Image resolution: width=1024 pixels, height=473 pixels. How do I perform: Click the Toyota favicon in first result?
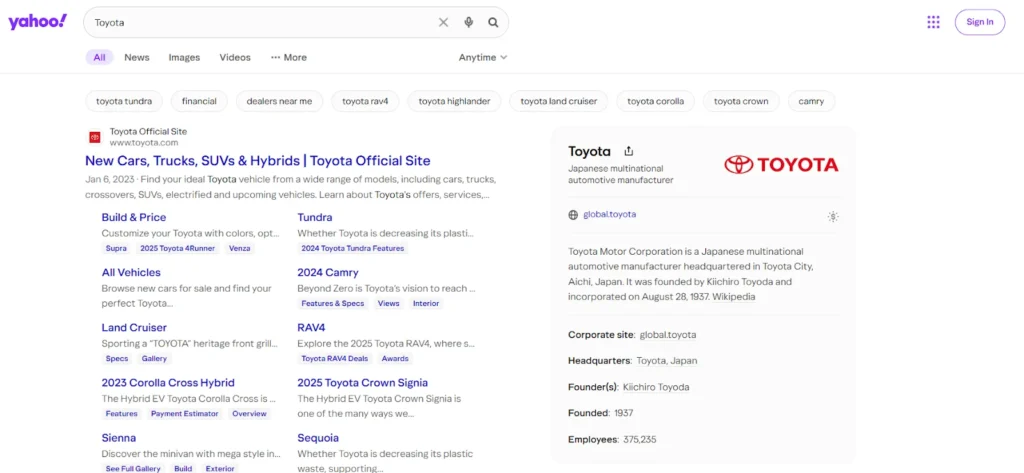click(95, 137)
